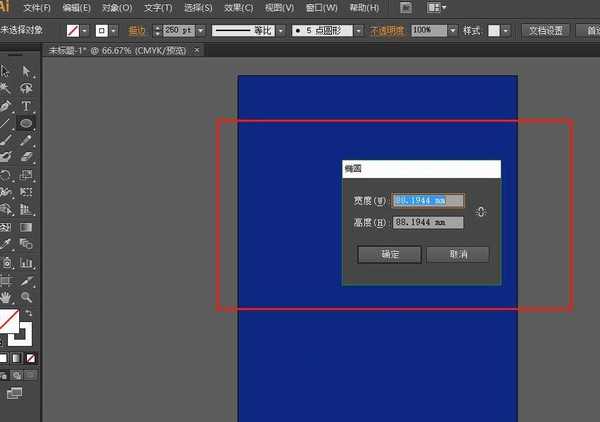Select the Line Segment tool
Screen dimensions: 600x422
5,123
